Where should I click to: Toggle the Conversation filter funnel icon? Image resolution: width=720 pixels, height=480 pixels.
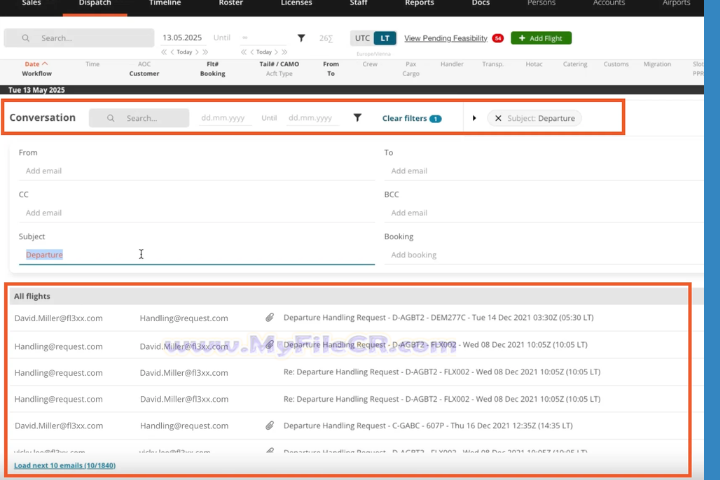click(357, 118)
